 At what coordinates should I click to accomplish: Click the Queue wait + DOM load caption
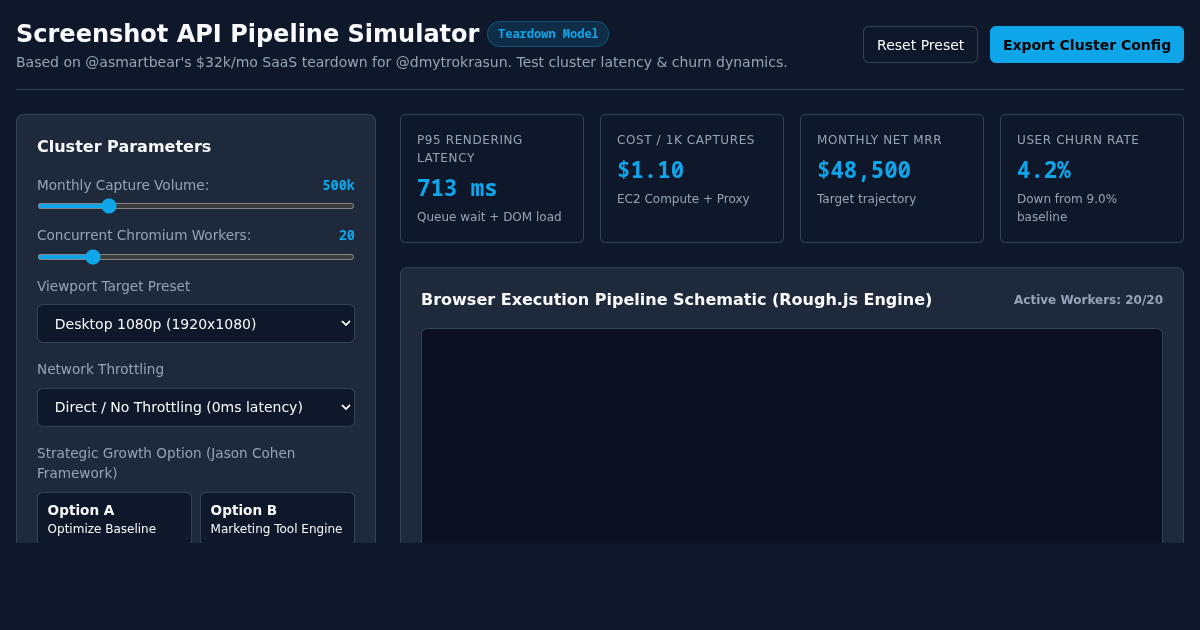click(489, 217)
